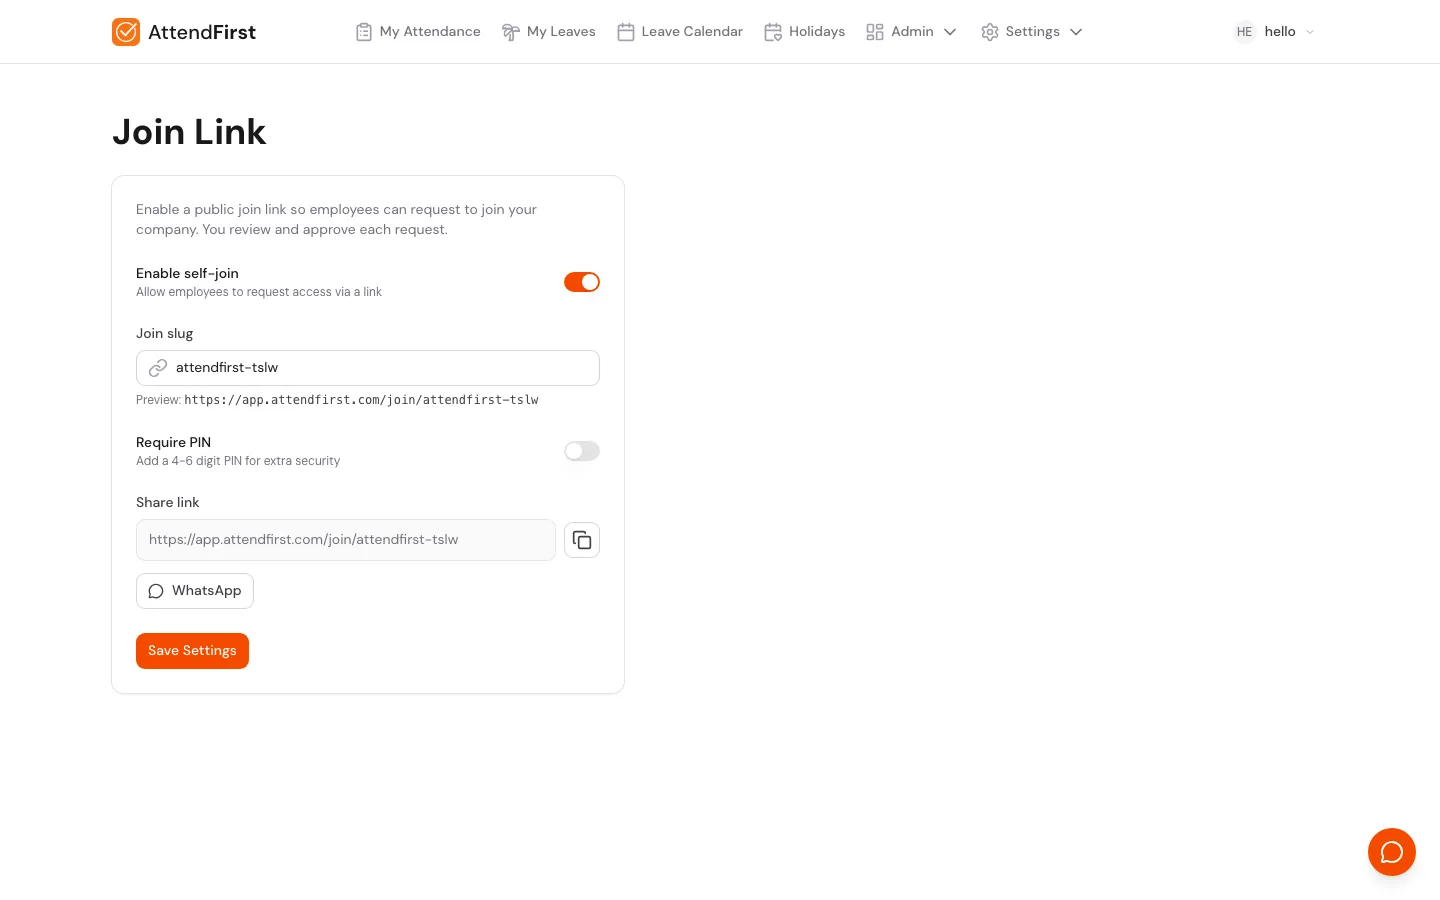Click the Settings gear icon
This screenshot has width=1440, height=900.
pos(990,32)
